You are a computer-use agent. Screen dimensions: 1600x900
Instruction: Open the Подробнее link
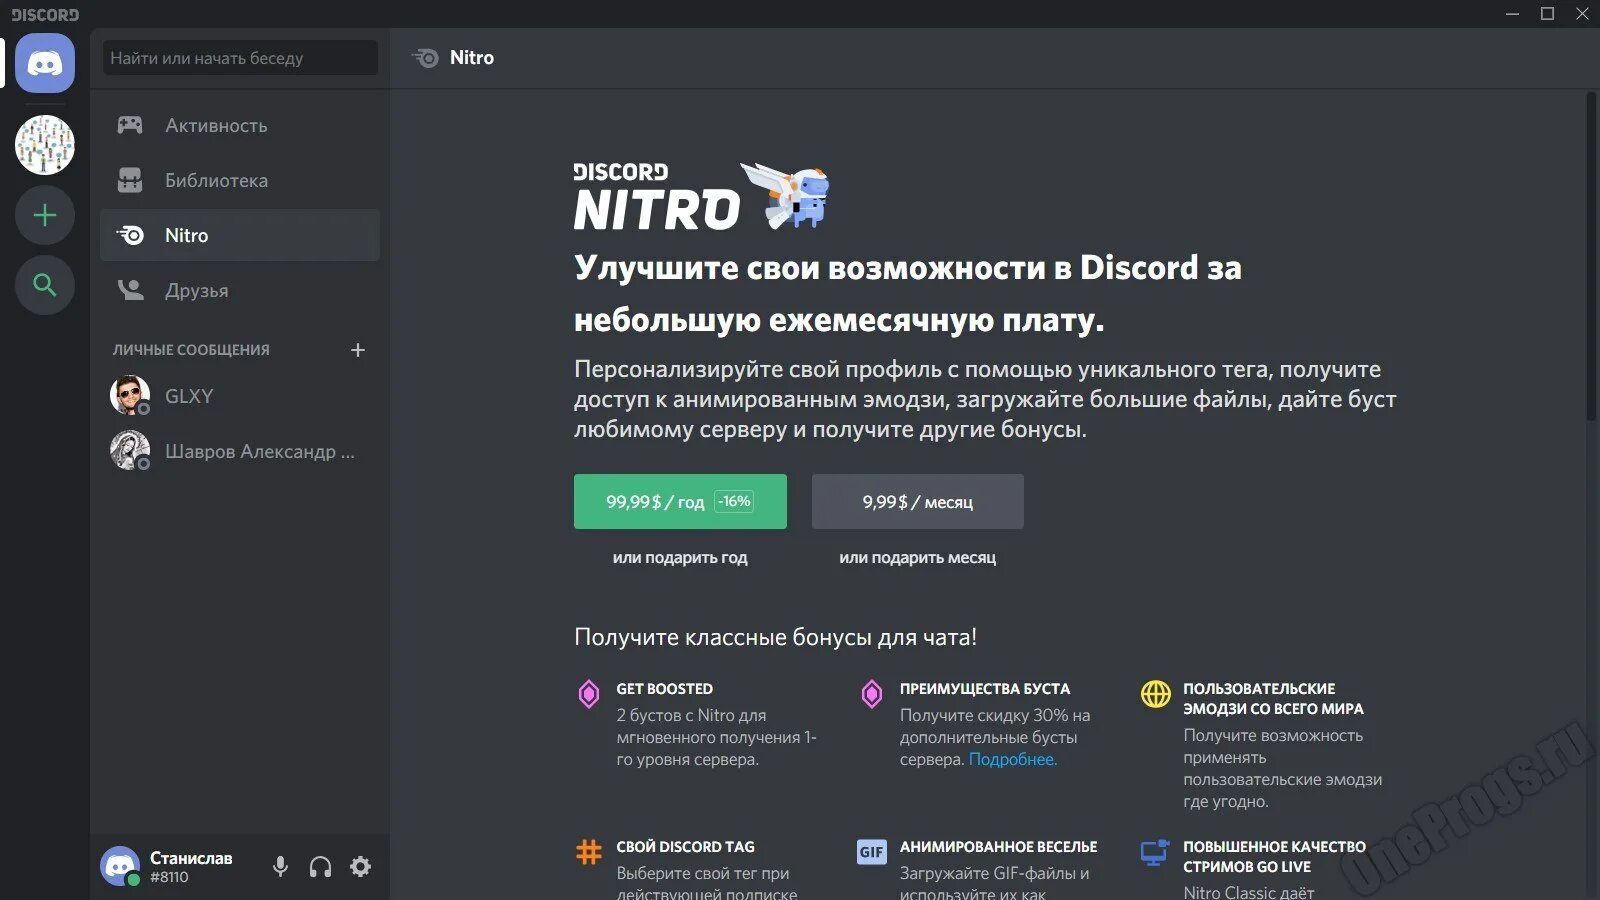1013,759
